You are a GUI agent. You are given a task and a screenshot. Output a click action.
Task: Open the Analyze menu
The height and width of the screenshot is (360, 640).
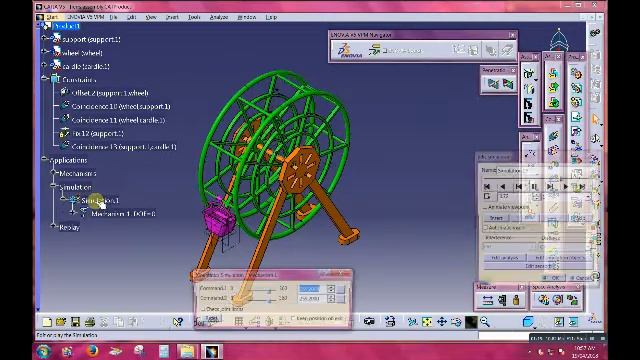click(x=219, y=17)
